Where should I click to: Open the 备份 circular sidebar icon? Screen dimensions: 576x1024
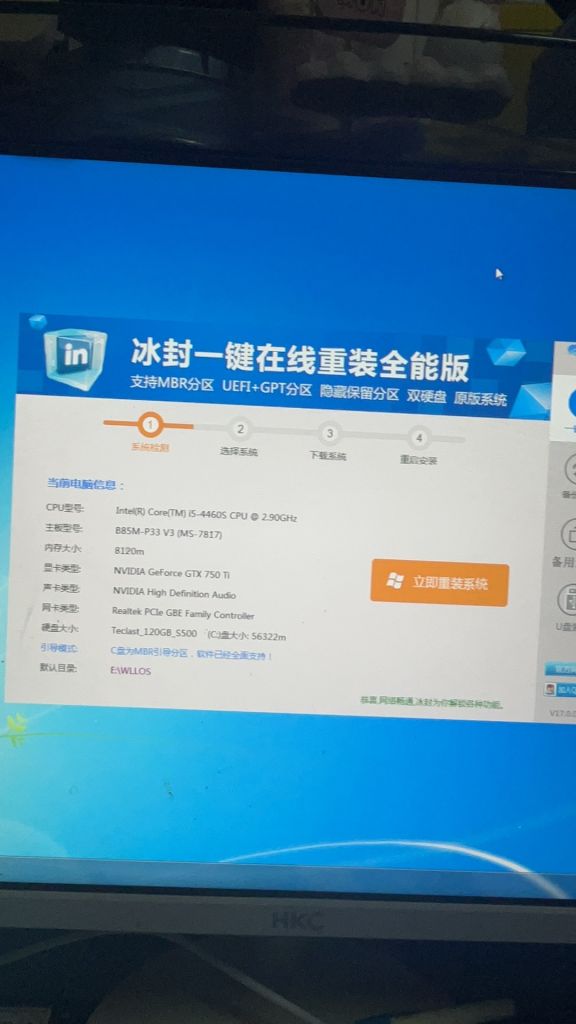click(569, 470)
